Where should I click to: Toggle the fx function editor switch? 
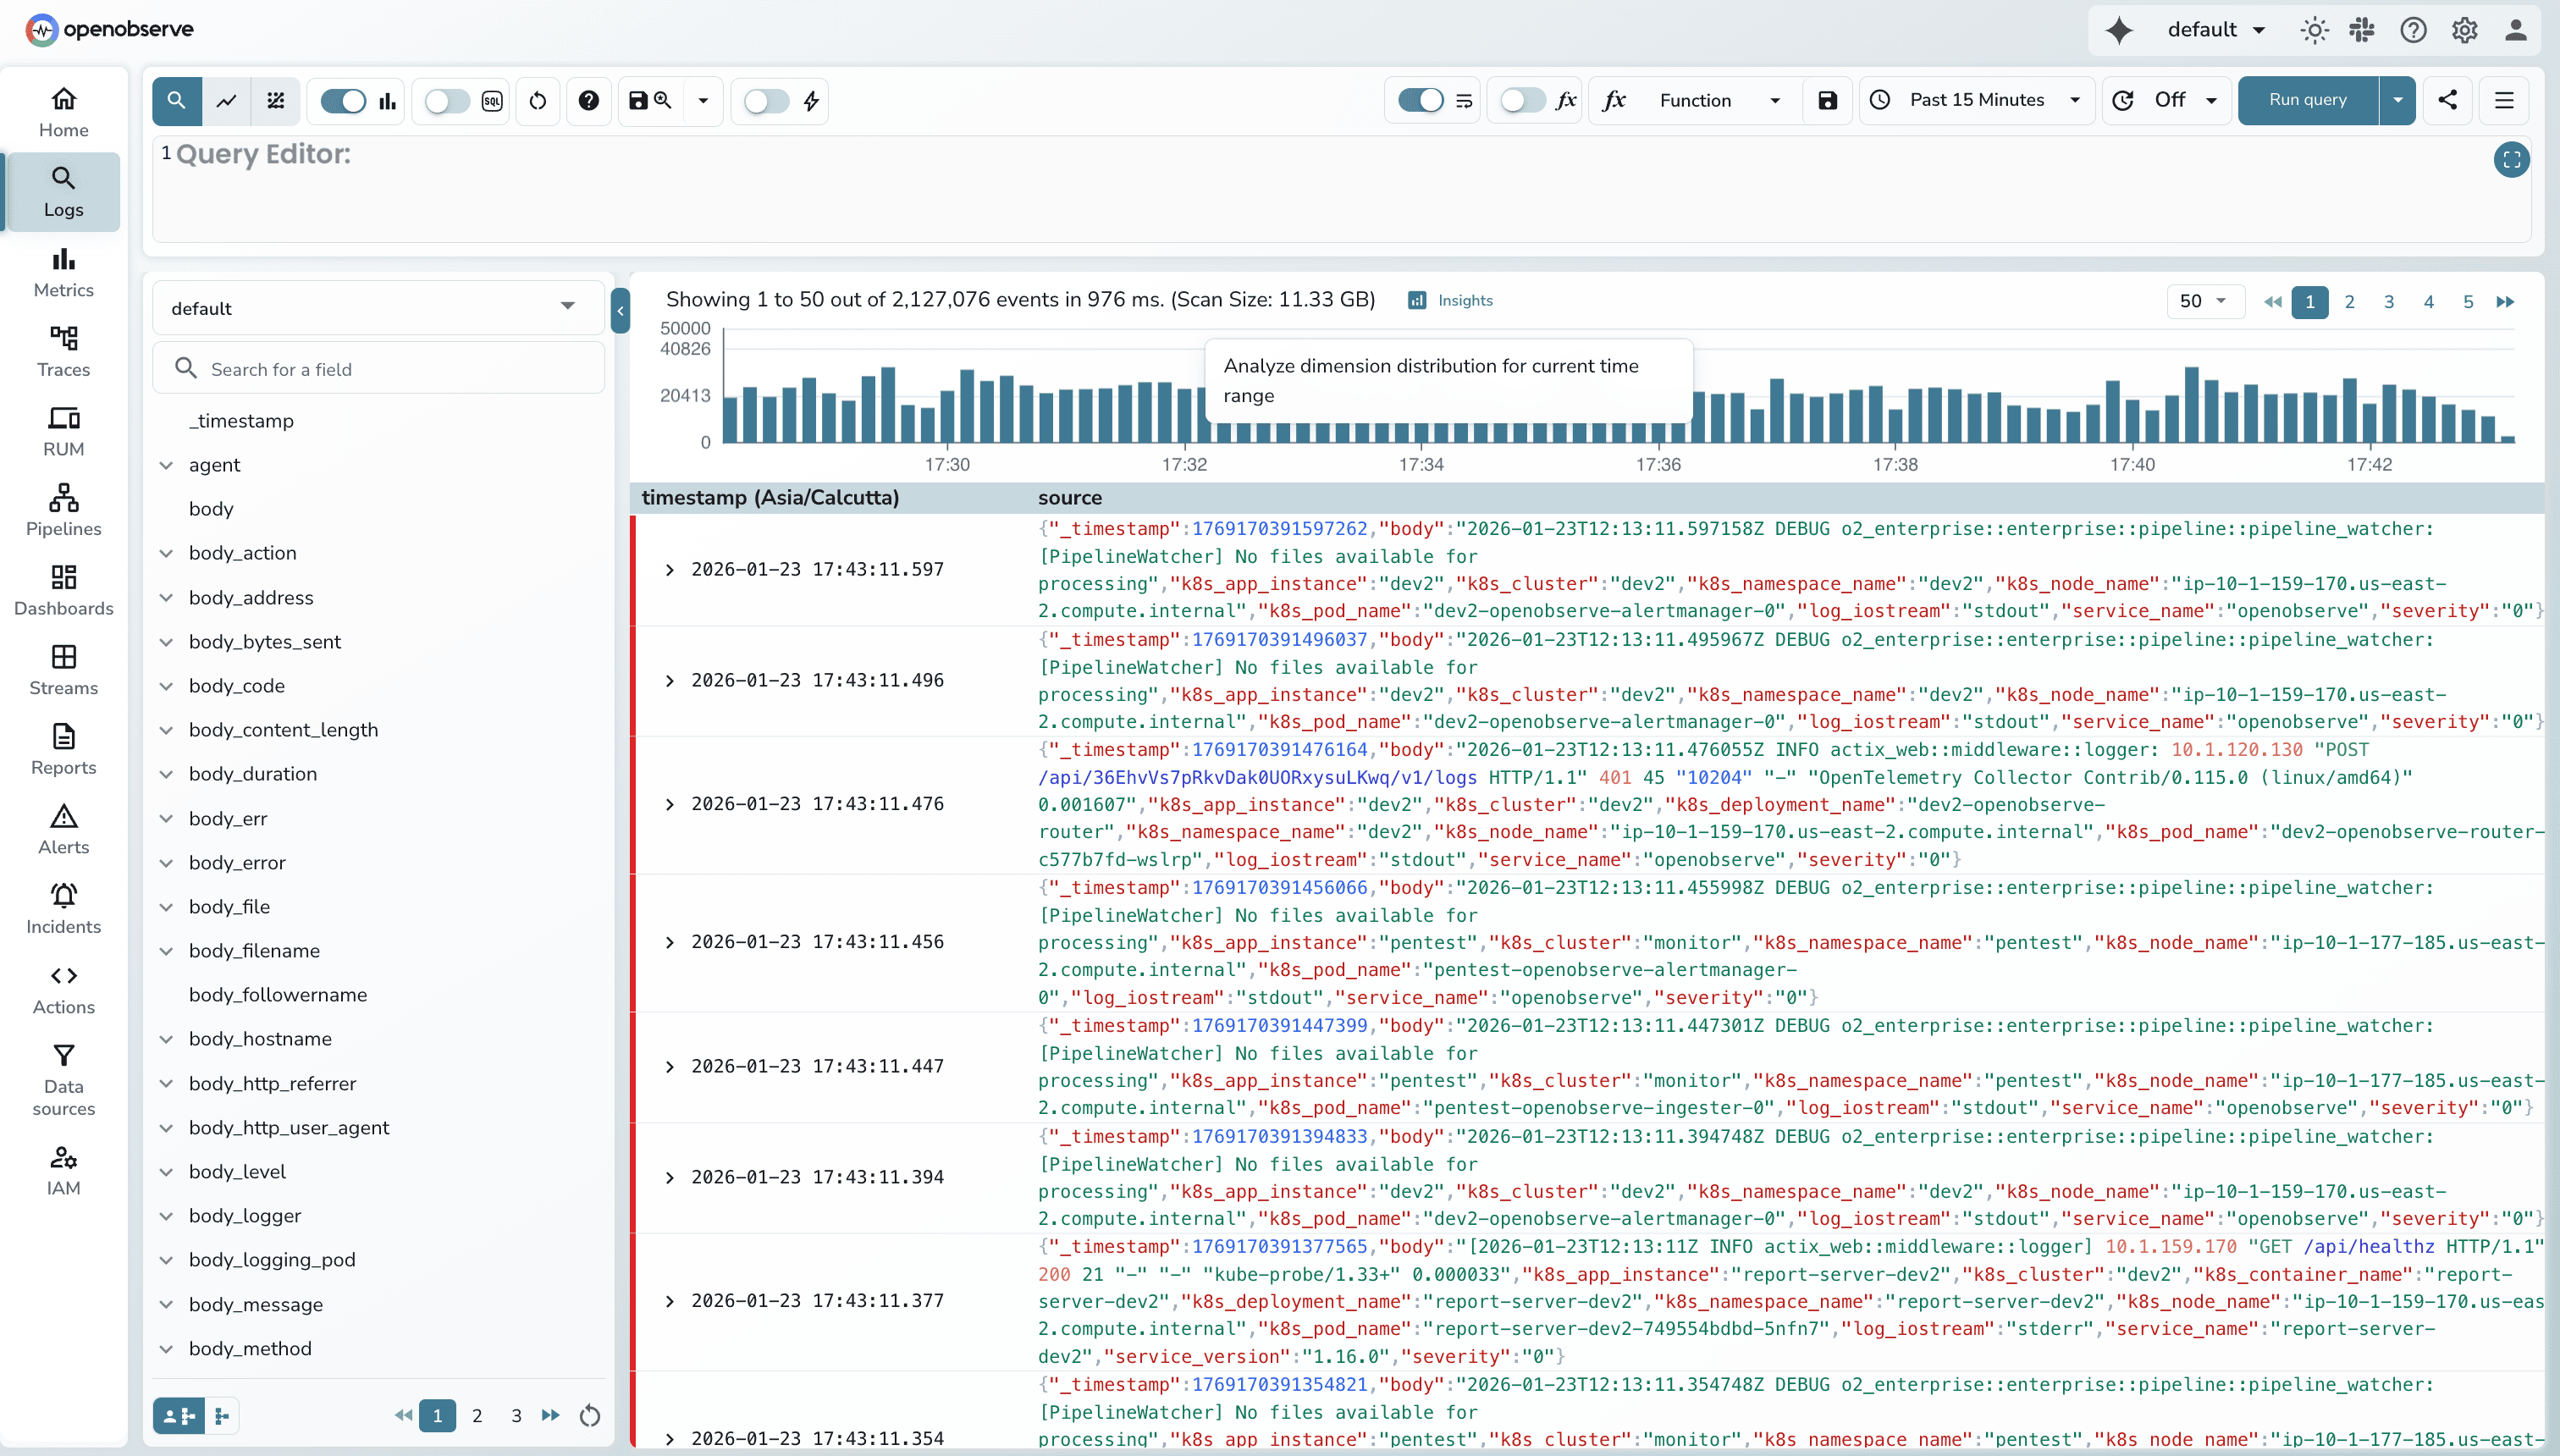1521,100
